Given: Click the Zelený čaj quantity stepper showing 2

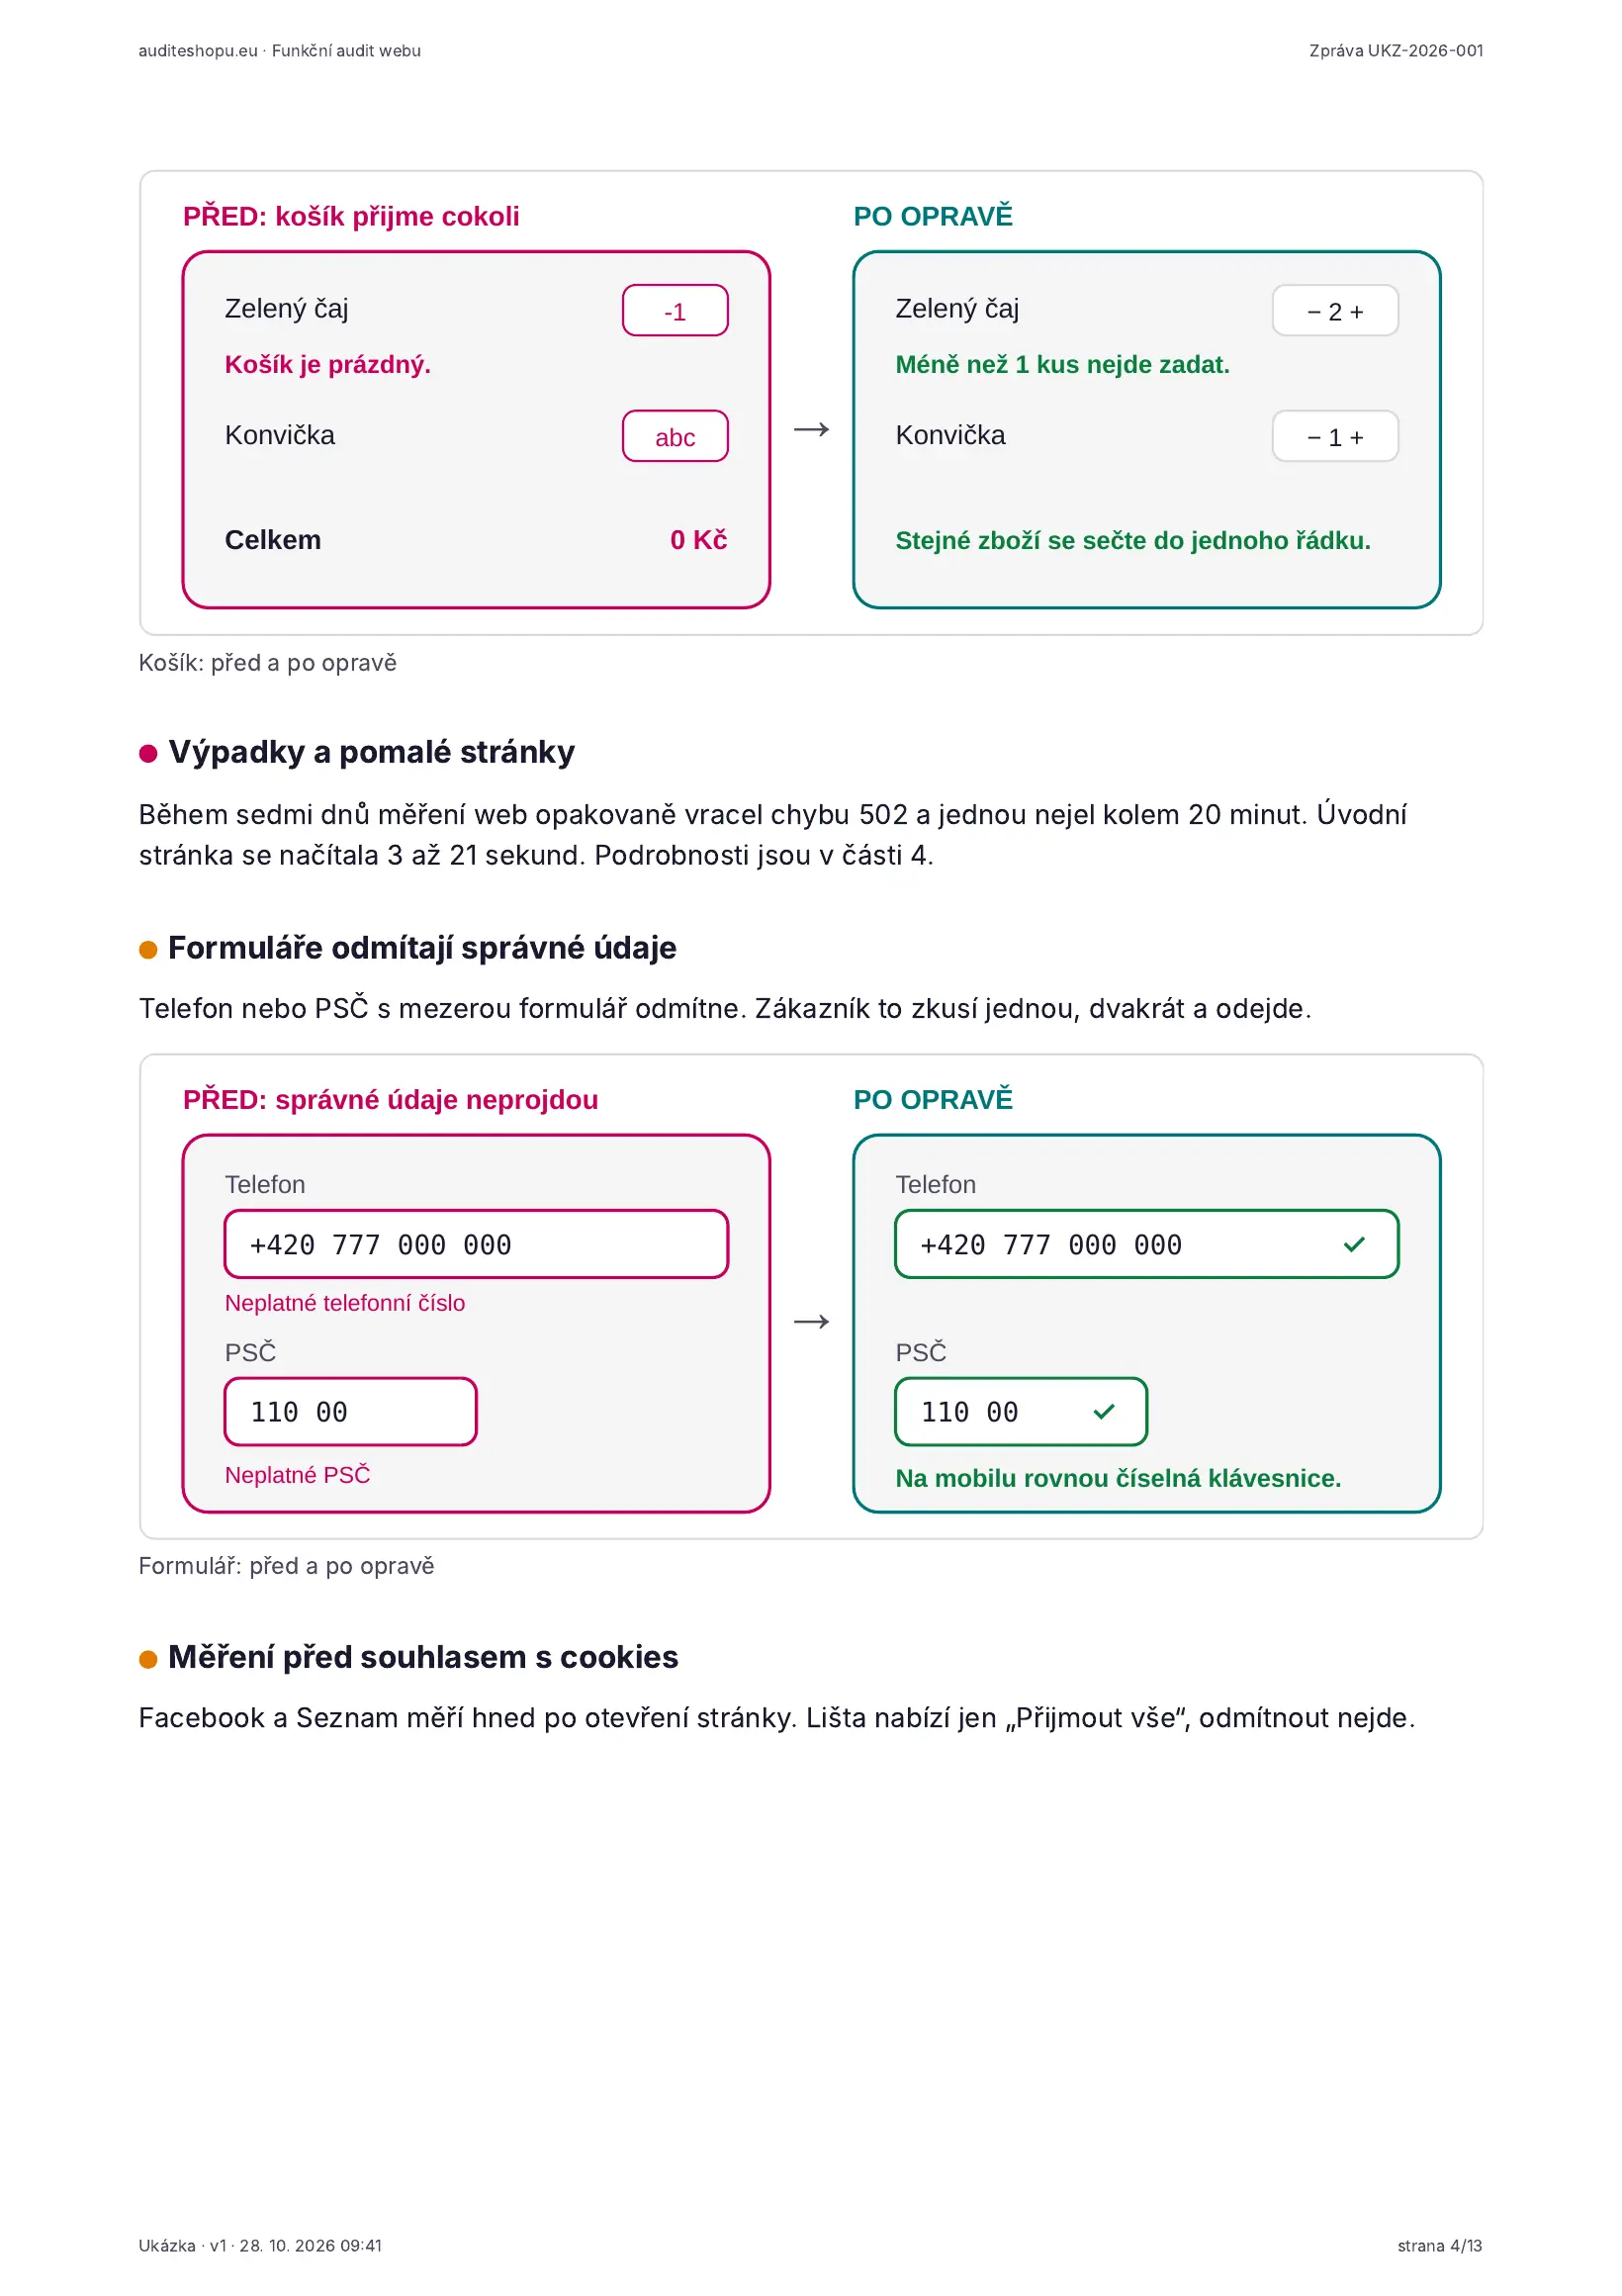Looking at the screenshot, I should pos(1335,310).
